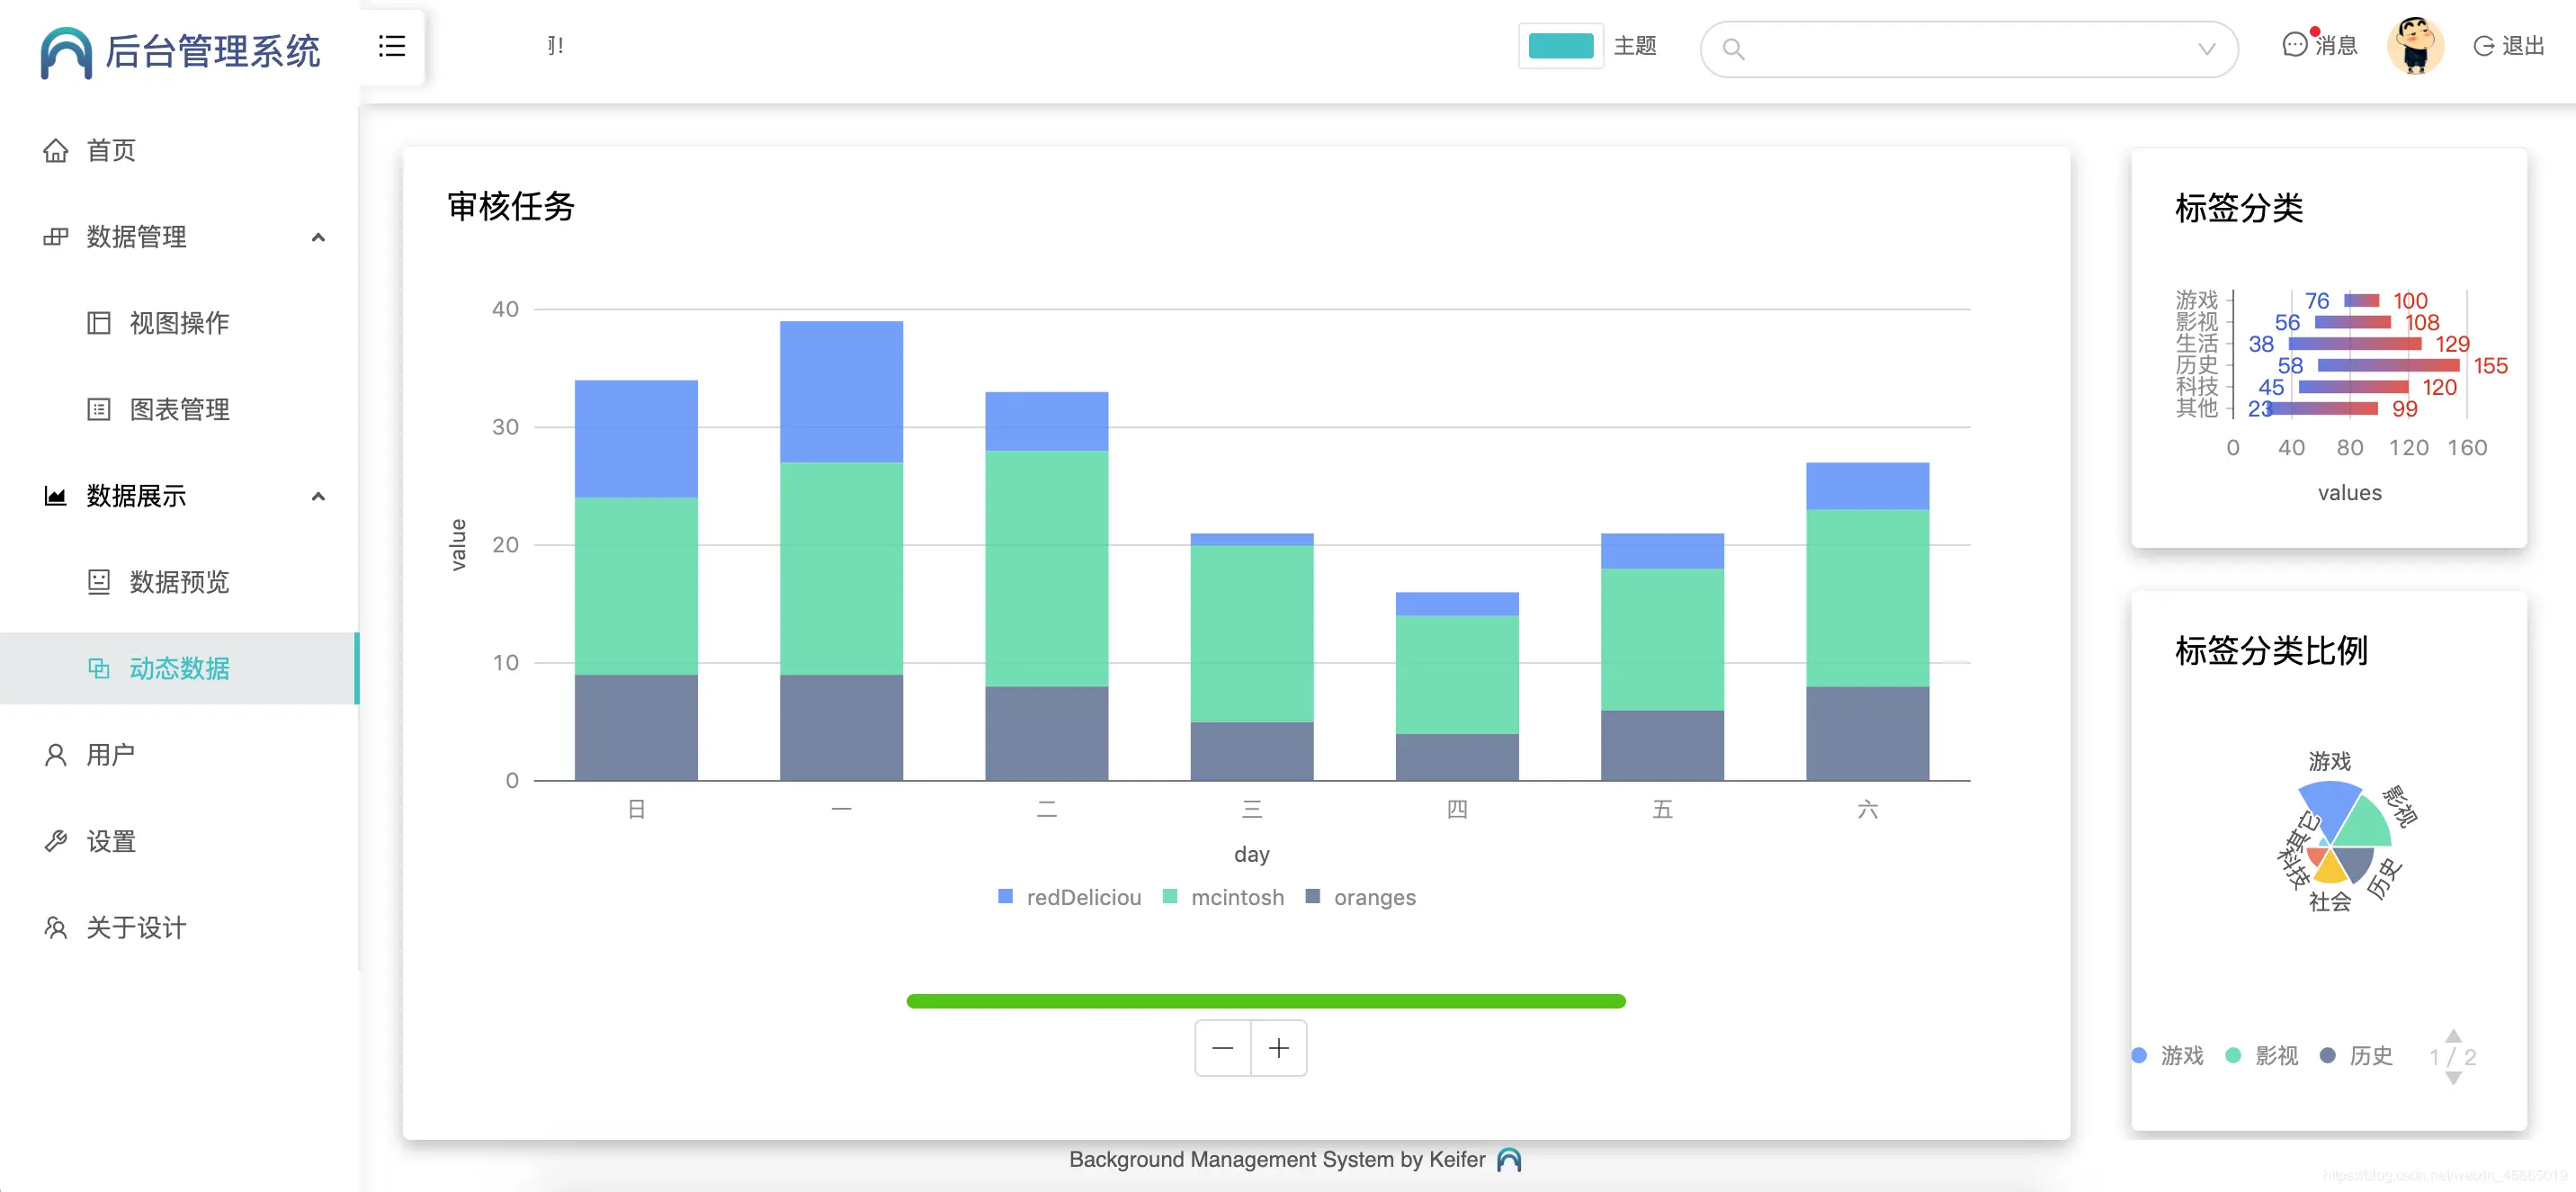Click the wrench icon for 设置
The width and height of the screenshot is (2576, 1192).
[56, 841]
